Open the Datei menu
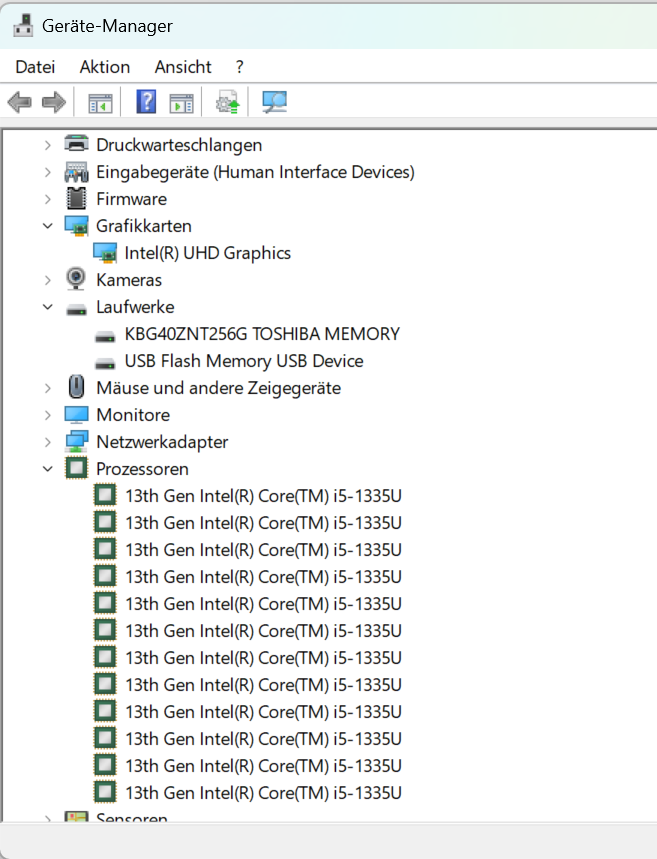This screenshot has height=859, width=657. pyautogui.click(x=35, y=67)
